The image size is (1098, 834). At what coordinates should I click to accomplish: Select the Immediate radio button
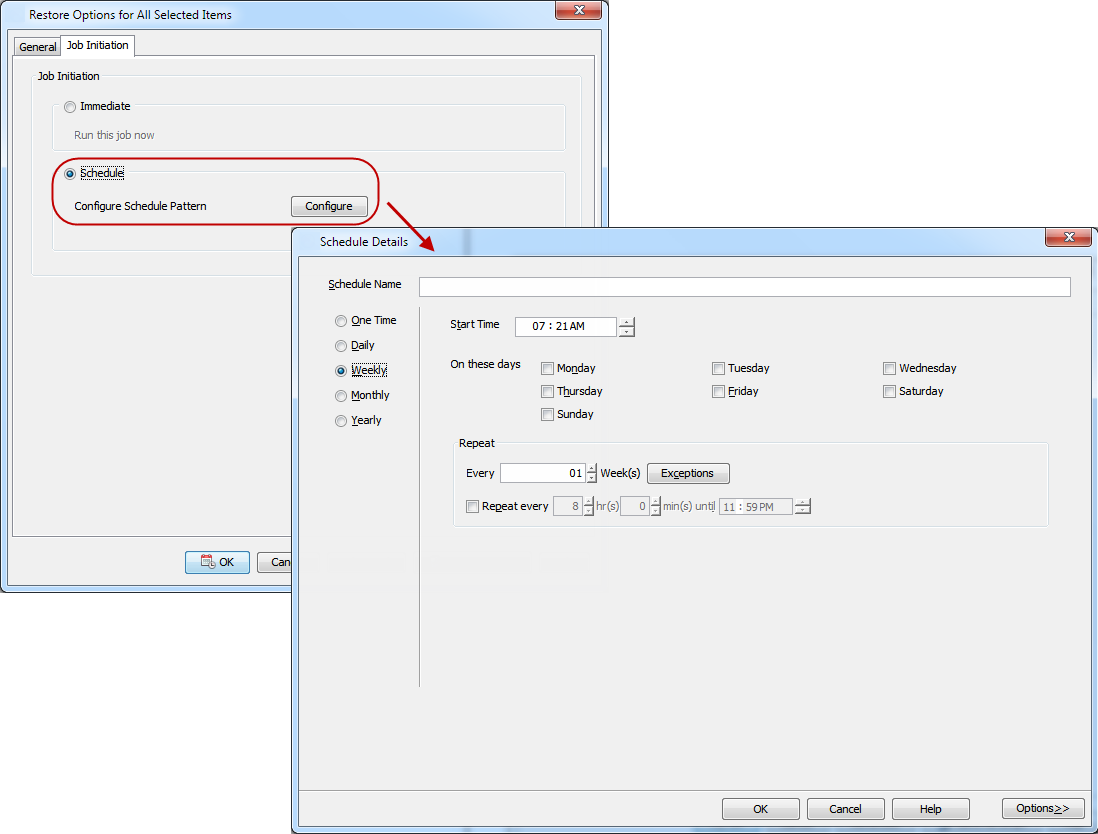(x=69, y=106)
